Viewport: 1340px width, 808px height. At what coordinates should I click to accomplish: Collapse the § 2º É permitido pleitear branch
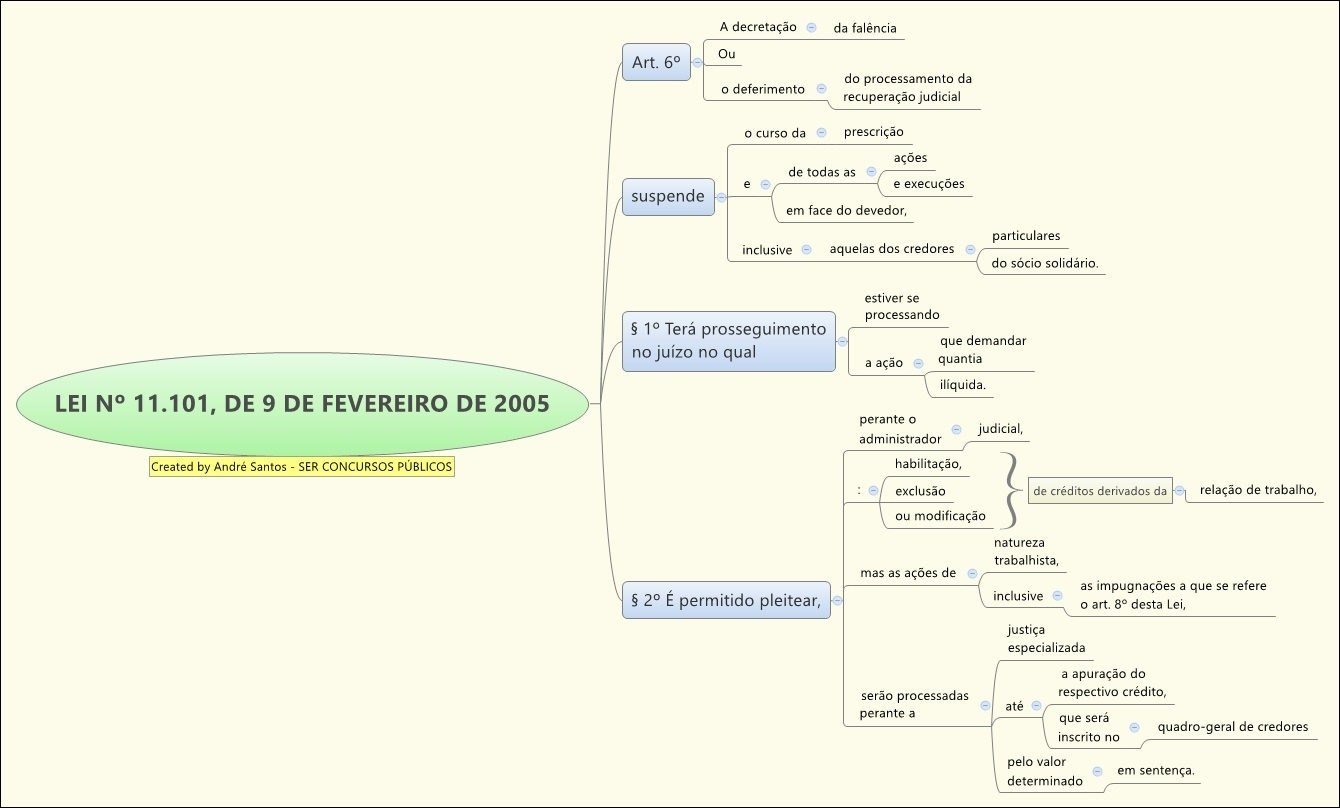[838, 600]
